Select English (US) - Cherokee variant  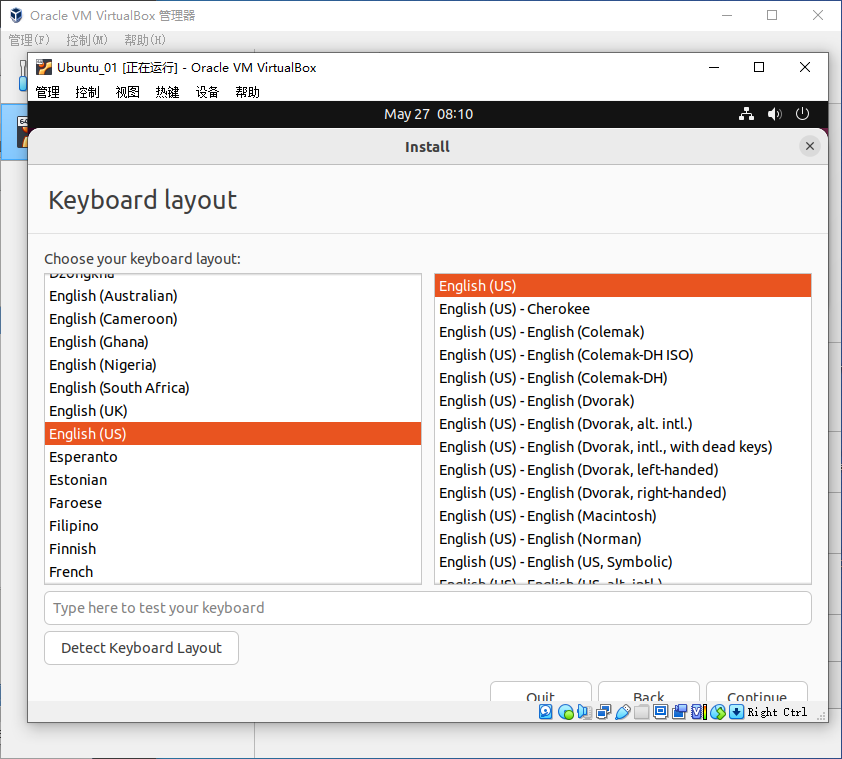pos(623,309)
